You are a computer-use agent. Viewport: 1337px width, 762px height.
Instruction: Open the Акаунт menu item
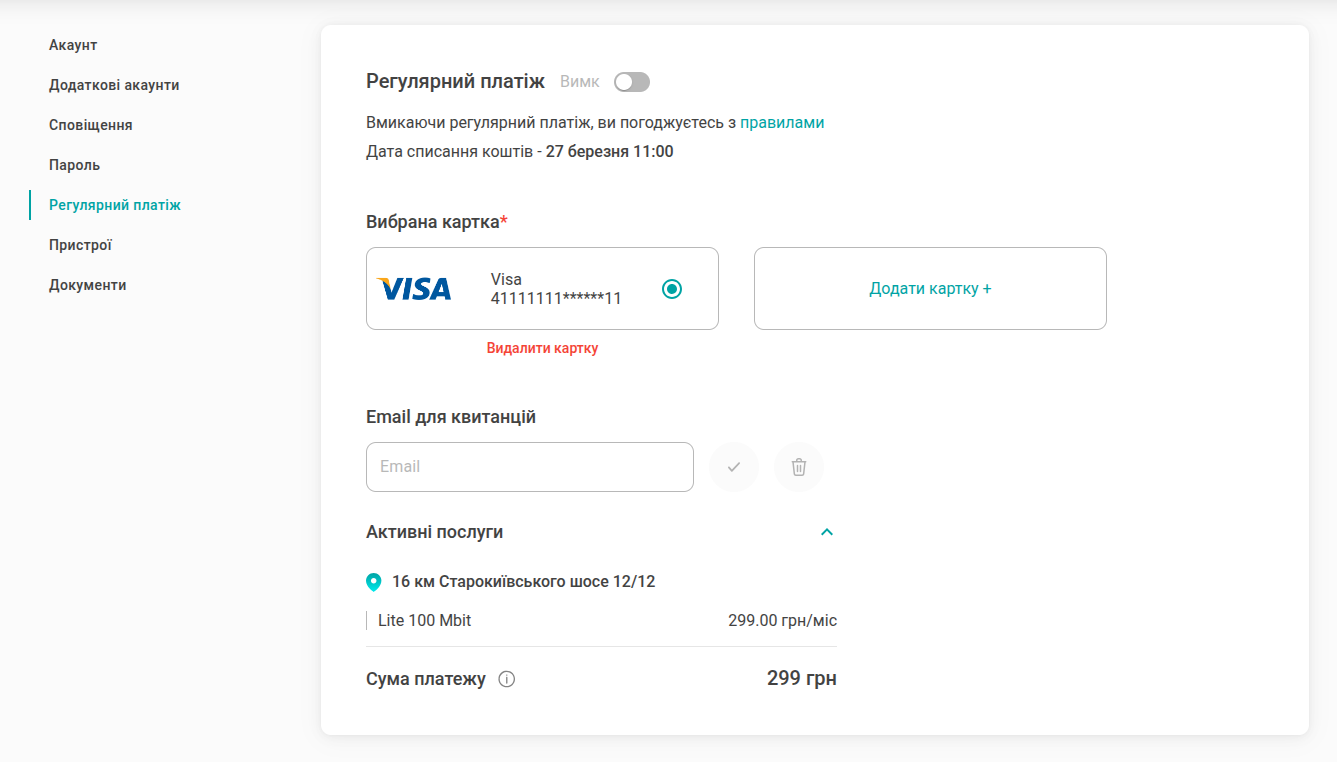point(73,45)
